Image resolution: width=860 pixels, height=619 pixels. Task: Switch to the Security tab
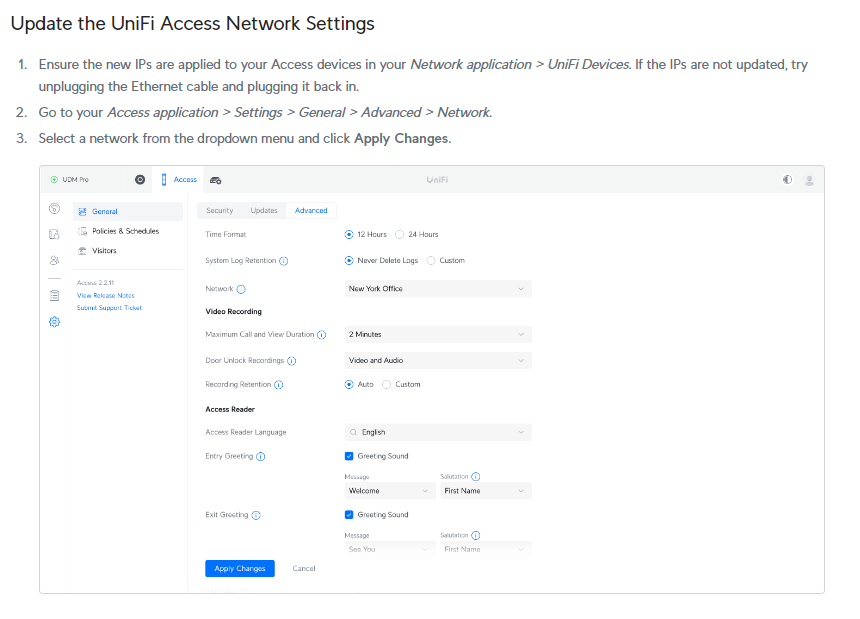click(219, 211)
